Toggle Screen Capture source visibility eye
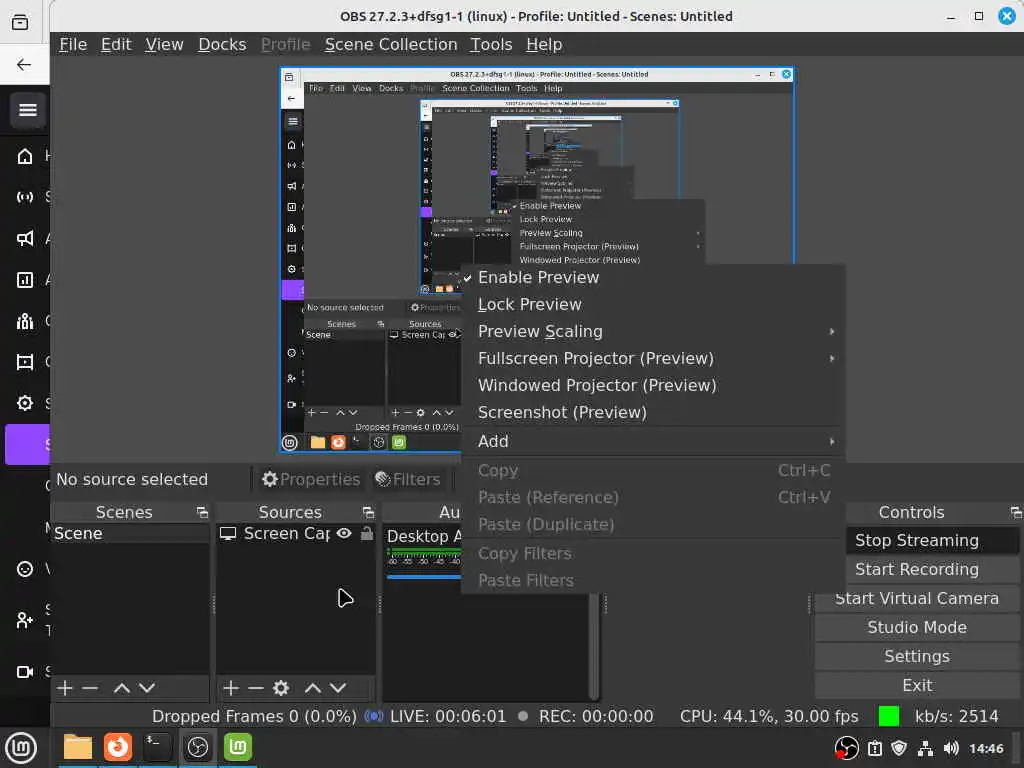This screenshot has width=1024, height=768. pos(344,534)
